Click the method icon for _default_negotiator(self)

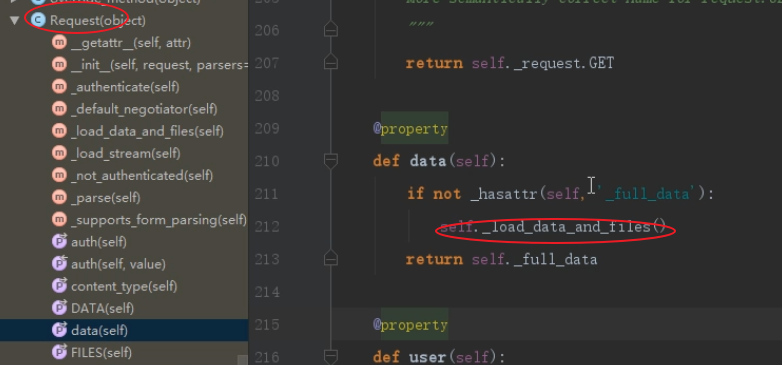pyautogui.click(x=59, y=109)
